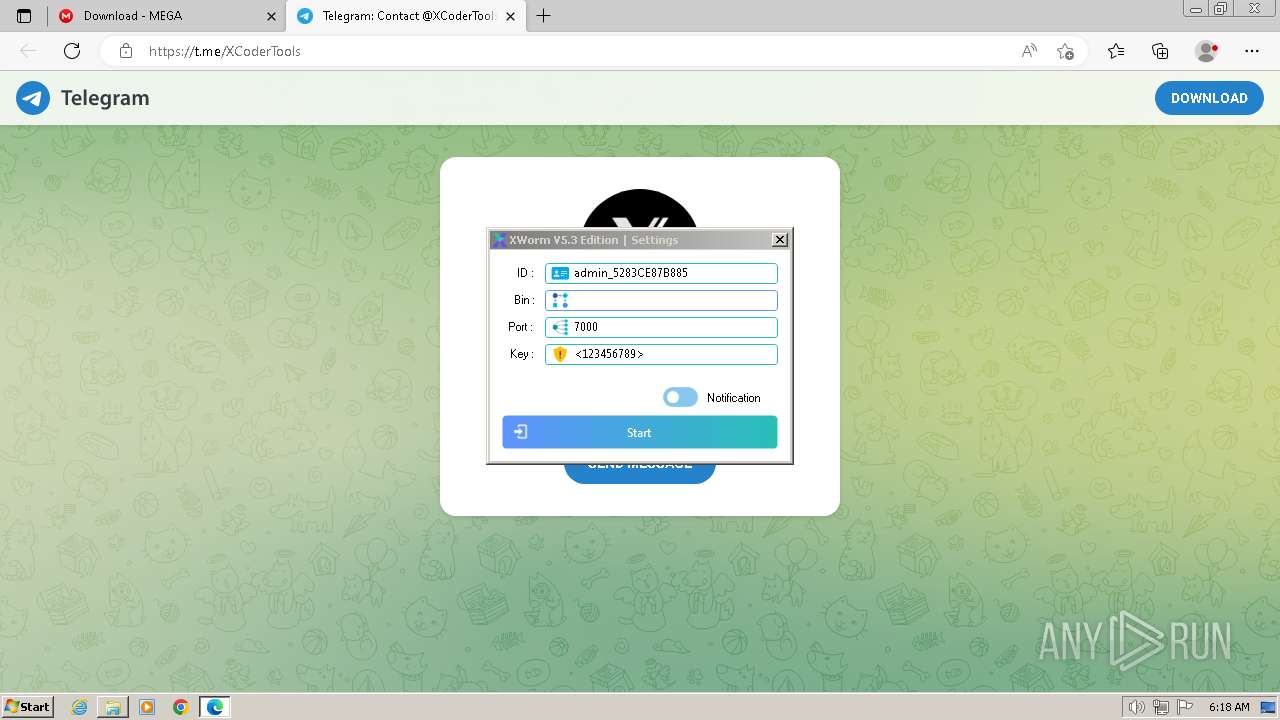This screenshot has width=1280, height=720.
Task: Open the browser profile icon
Action: tap(1207, 51)
